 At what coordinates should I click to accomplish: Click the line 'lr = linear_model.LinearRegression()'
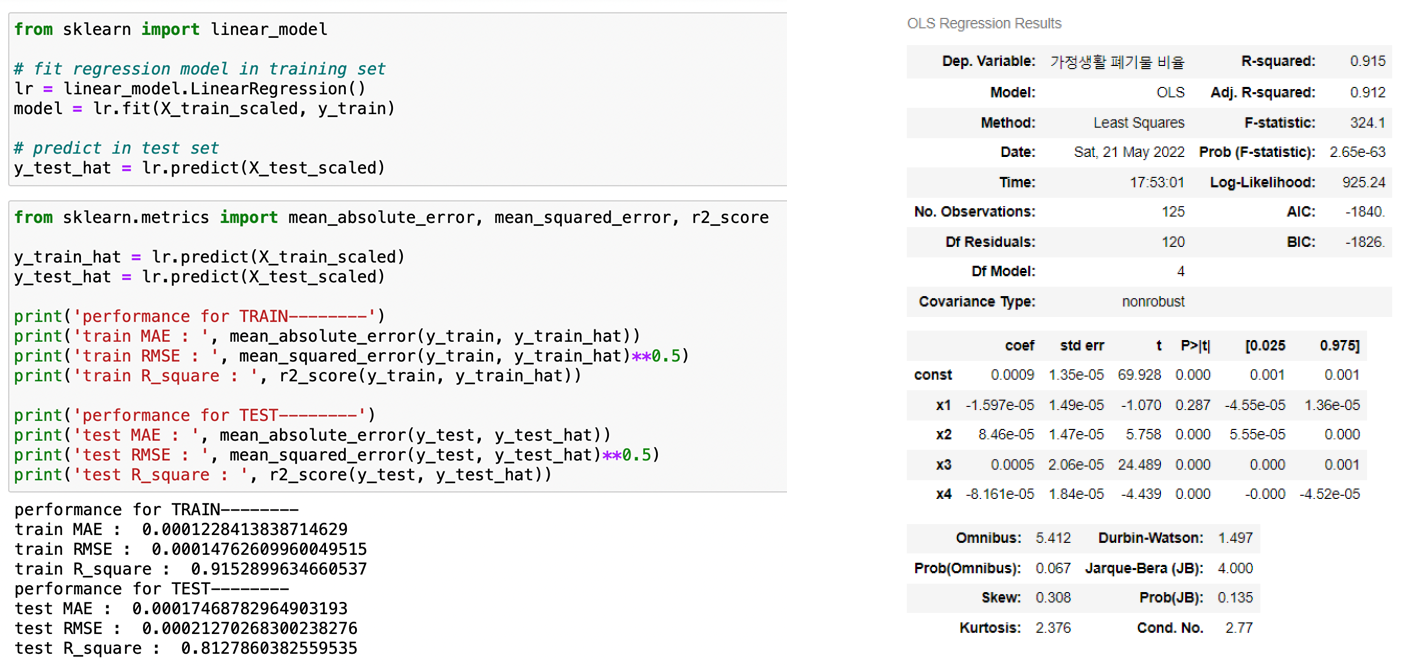190,88
